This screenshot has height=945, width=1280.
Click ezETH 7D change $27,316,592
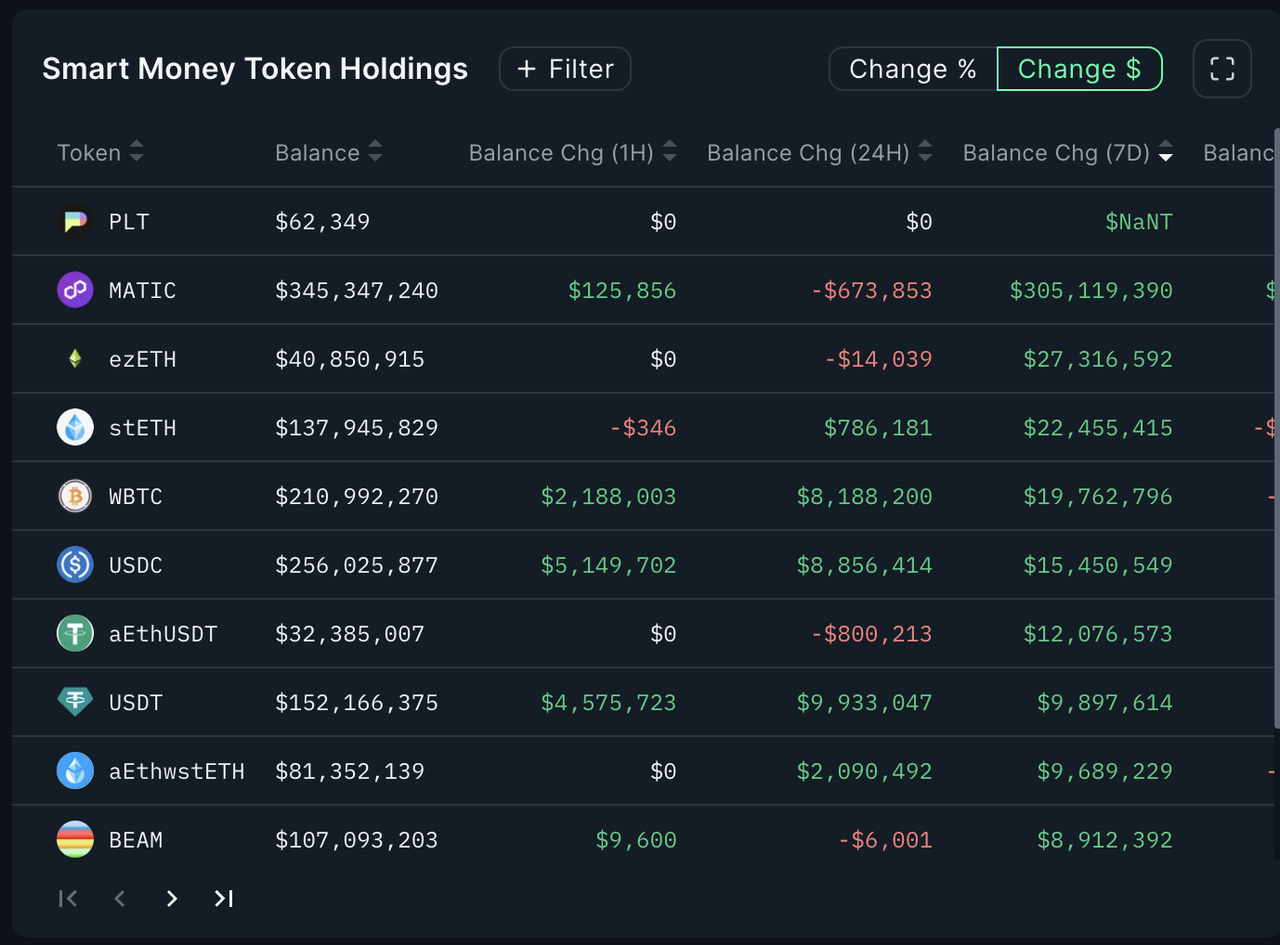click(x=1098, y=360)
